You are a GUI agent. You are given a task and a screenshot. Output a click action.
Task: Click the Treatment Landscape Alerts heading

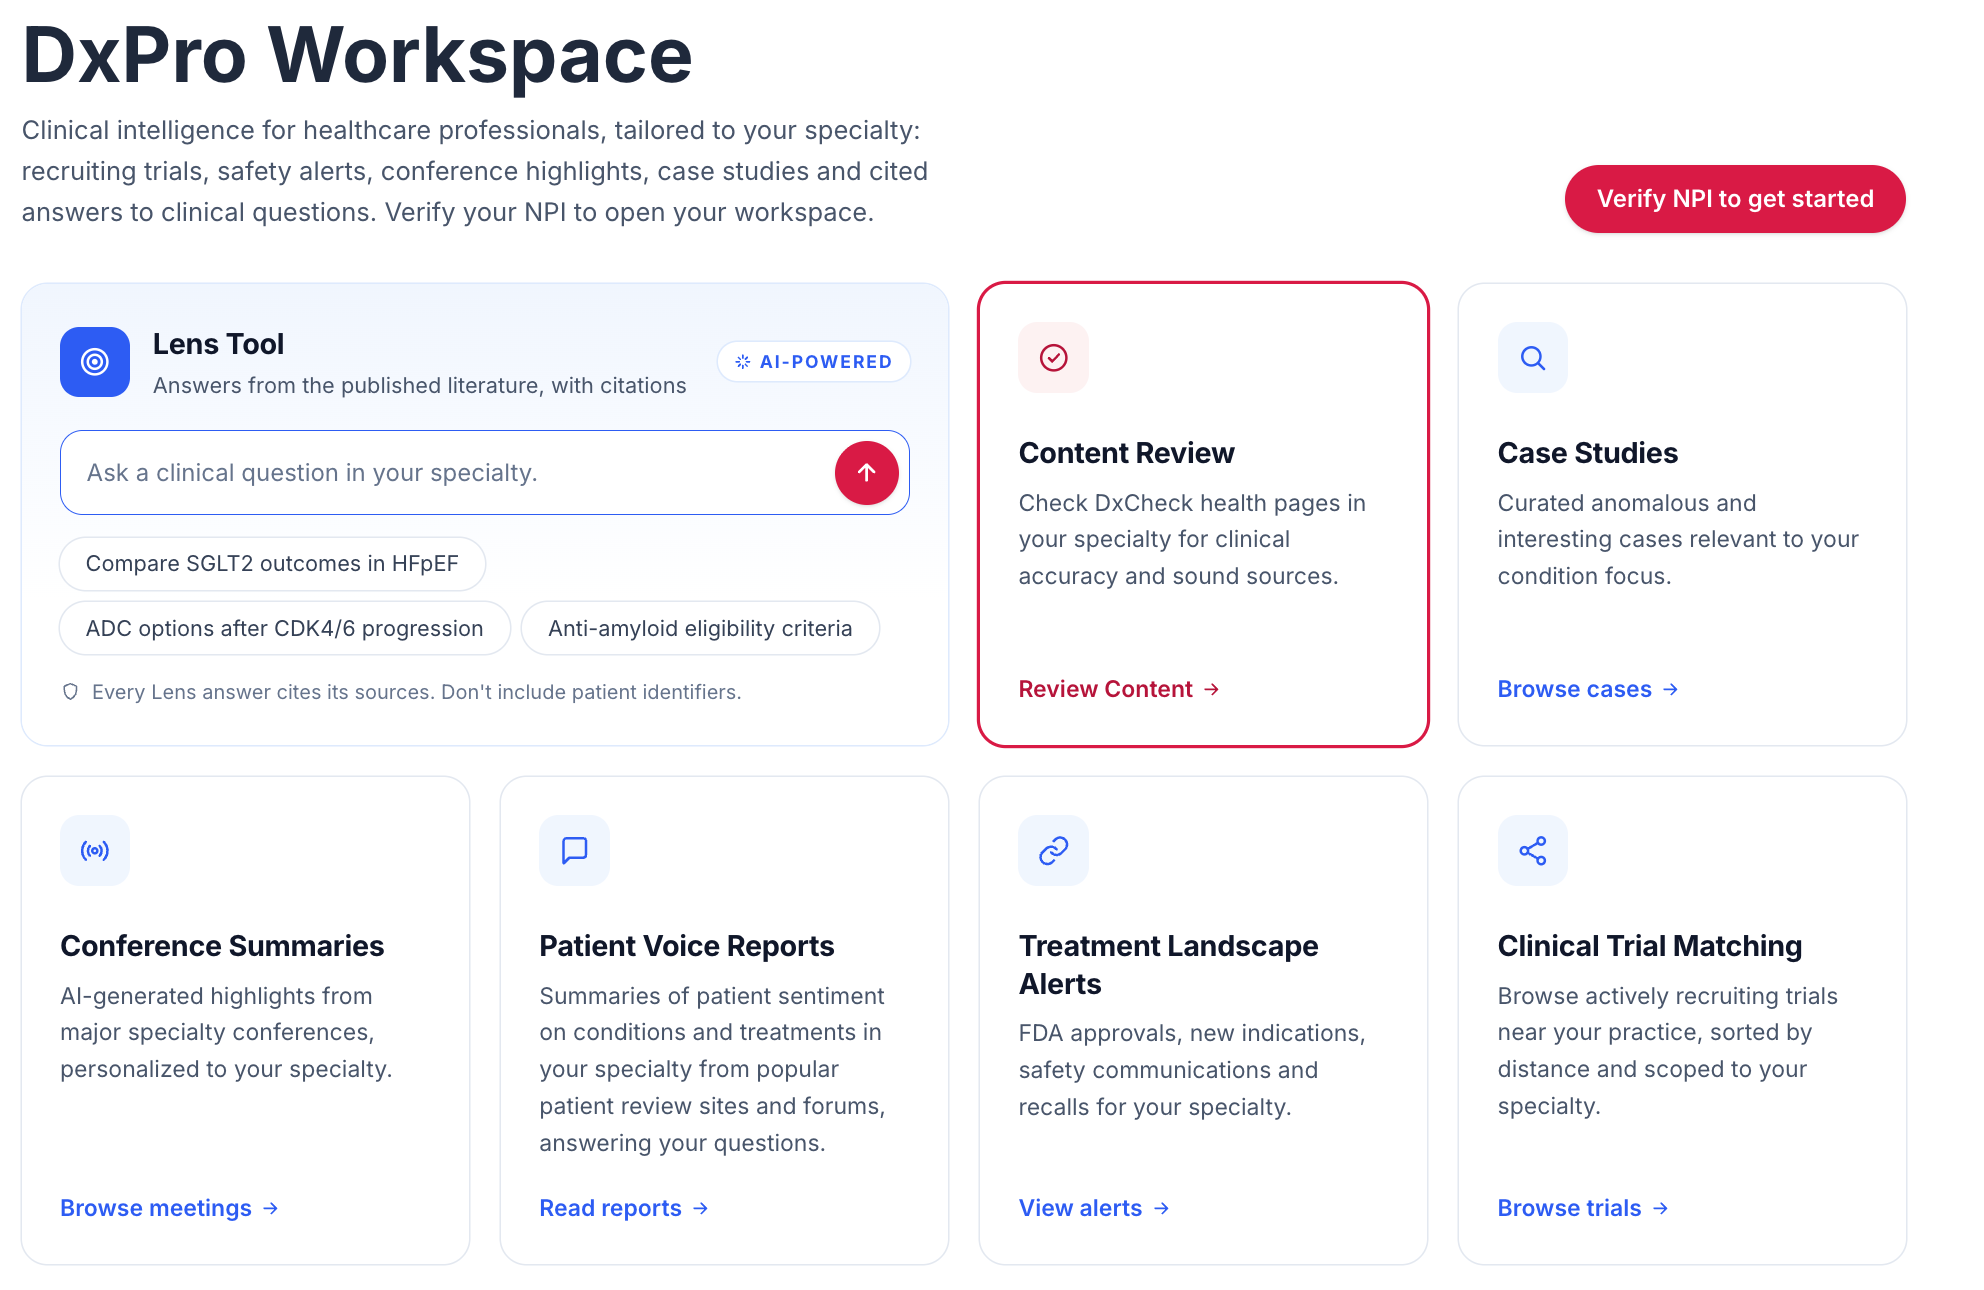point(1168,965)
